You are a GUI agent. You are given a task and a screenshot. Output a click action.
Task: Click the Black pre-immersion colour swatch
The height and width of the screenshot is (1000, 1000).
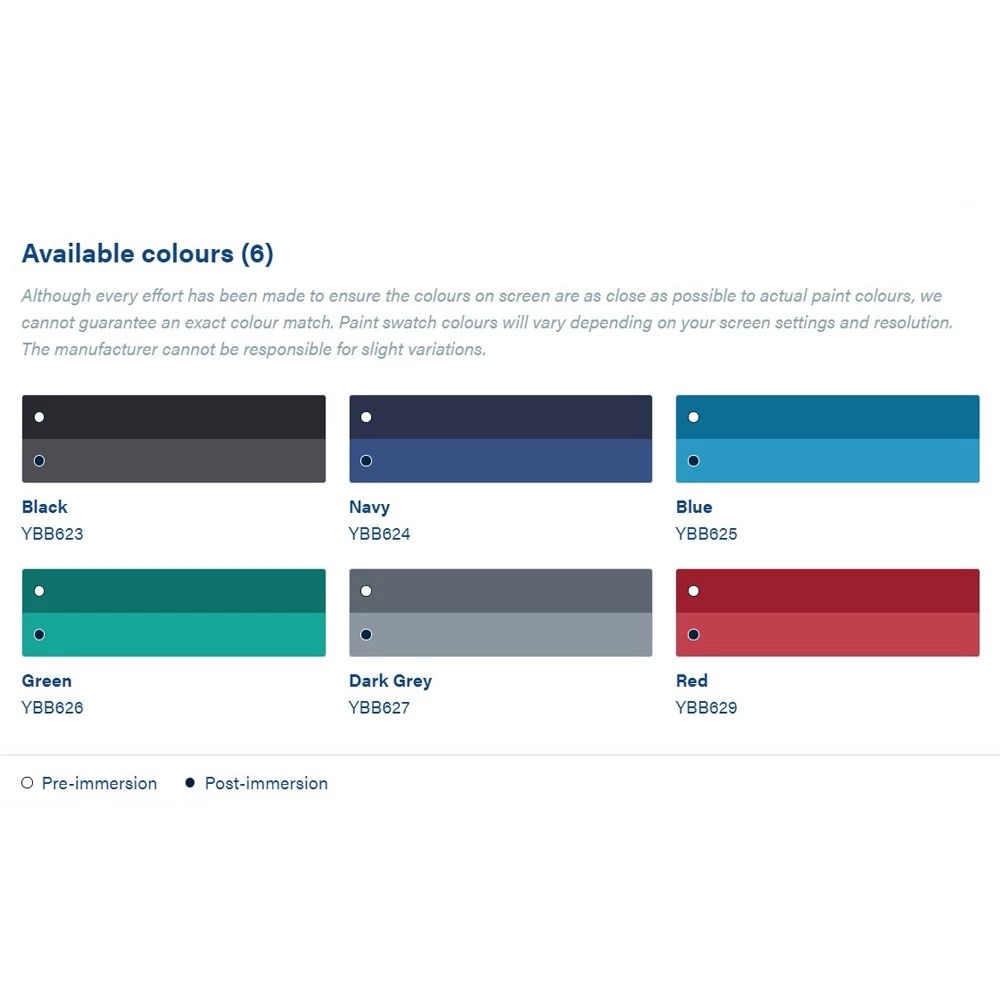174,417
